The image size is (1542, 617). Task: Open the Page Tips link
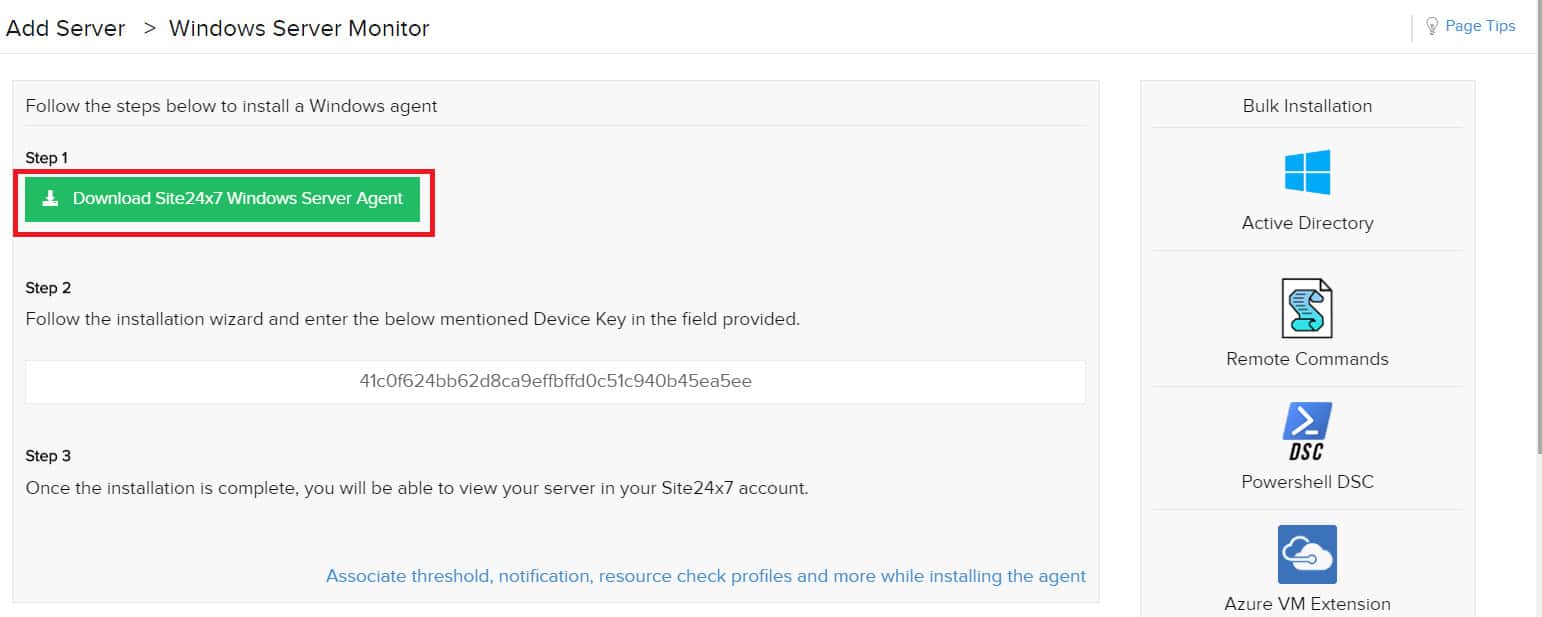tap(1480, 26)
